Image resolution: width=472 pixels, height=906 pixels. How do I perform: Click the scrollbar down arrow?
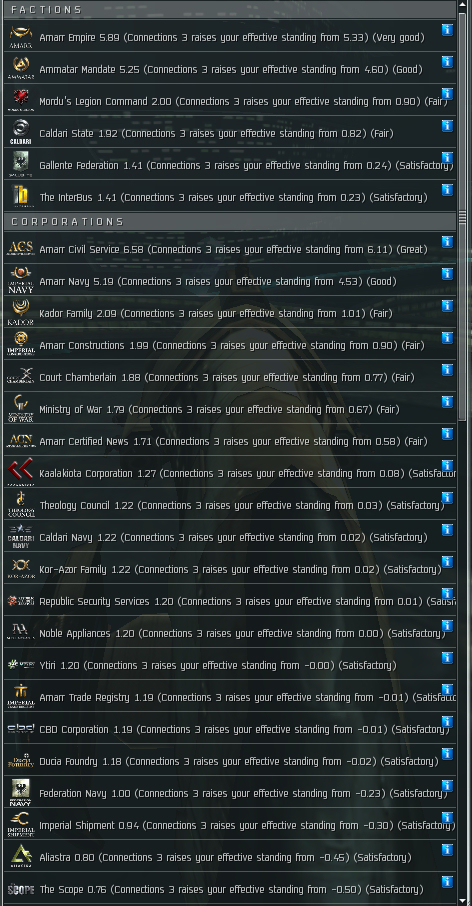462,900
